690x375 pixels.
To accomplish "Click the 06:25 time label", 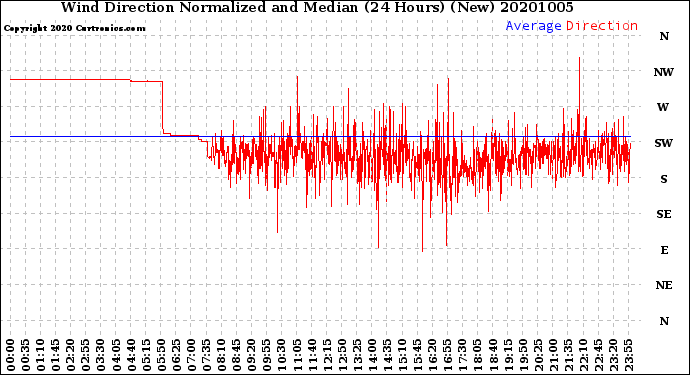I will coord(176,355).
